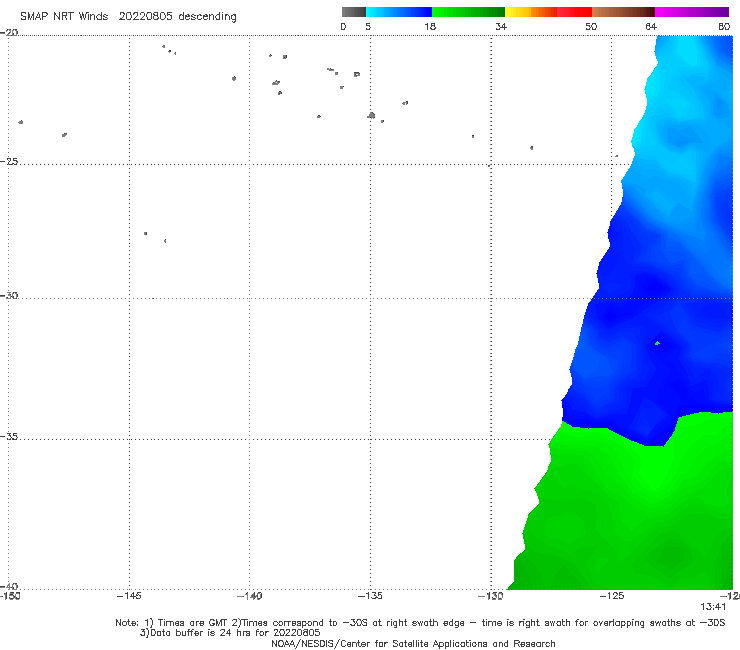This screenshot has width=740, height=650.
Task: Click the color bar label '34'
Action: (x=501, y=26)
